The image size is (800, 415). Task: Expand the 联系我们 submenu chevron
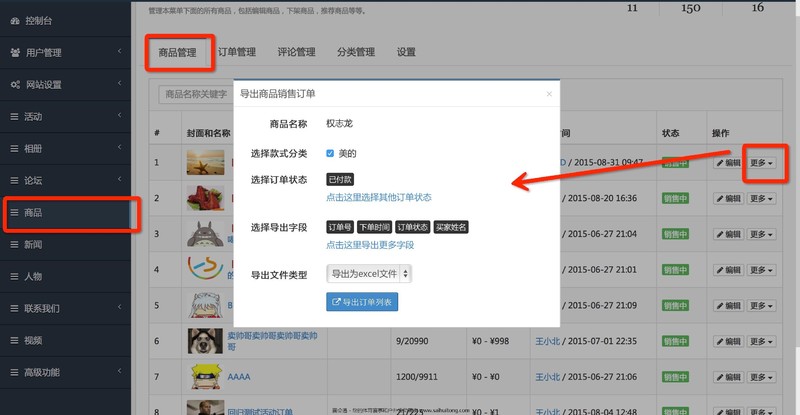(119, 307)
